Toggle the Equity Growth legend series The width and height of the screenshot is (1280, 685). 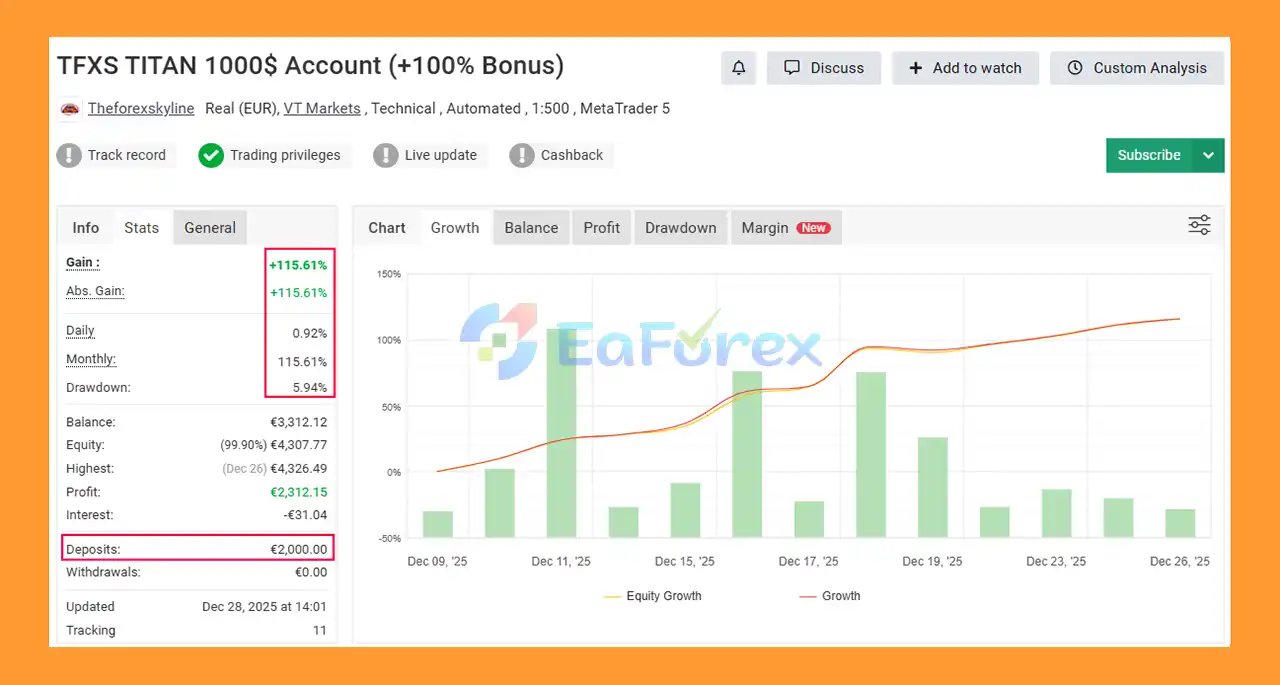(x=652, y=596)
